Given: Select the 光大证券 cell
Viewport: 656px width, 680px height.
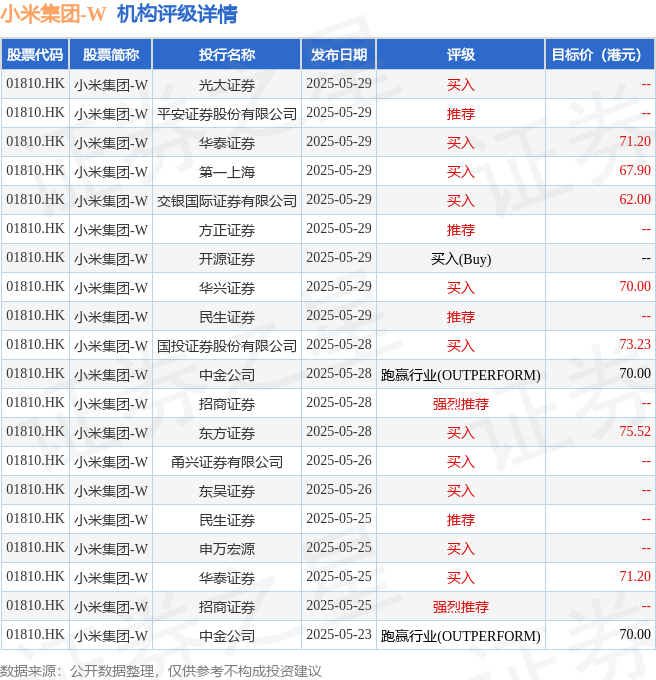Looking at the screenshot, I should tap(227, 85).
